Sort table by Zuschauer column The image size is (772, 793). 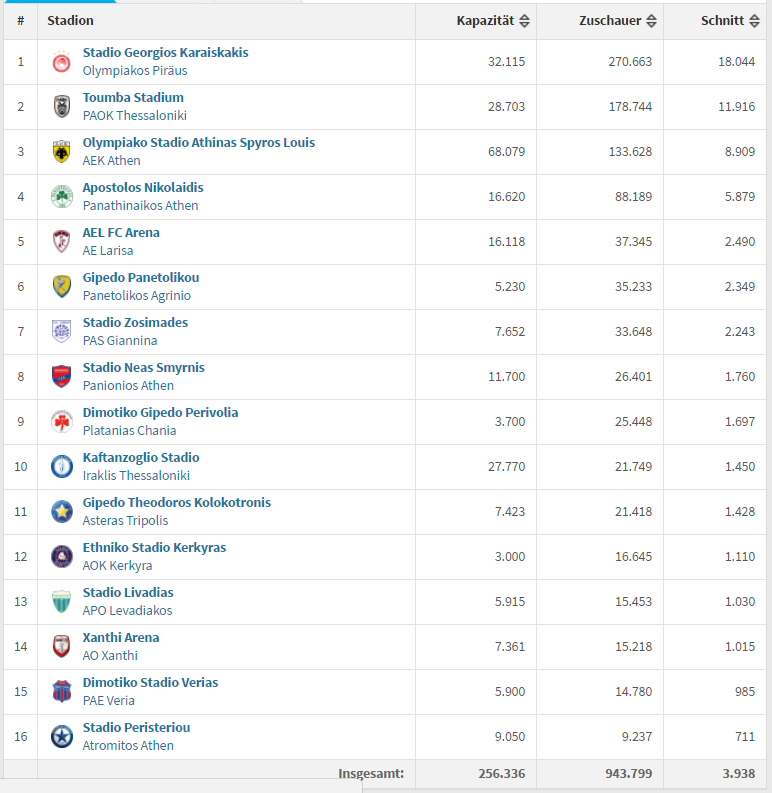click(617, 21)
